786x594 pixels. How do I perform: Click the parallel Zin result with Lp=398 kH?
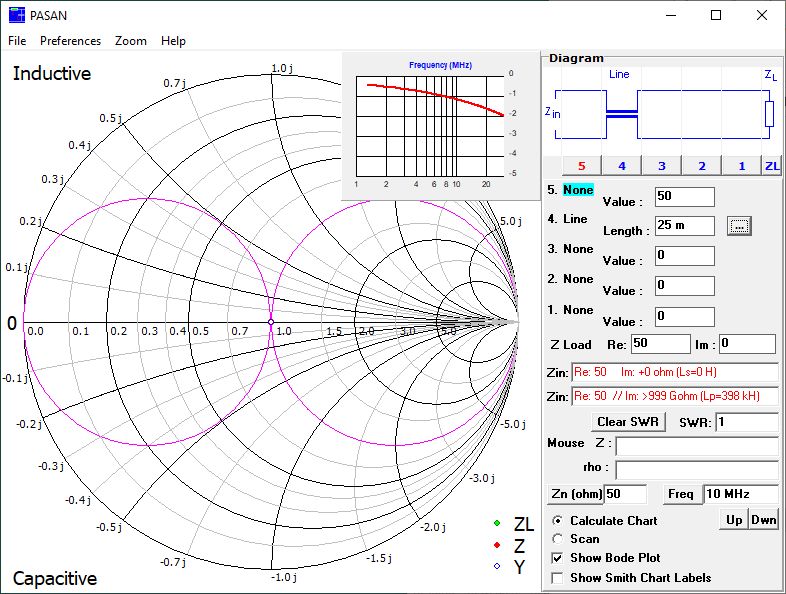[x=675, y=396]
